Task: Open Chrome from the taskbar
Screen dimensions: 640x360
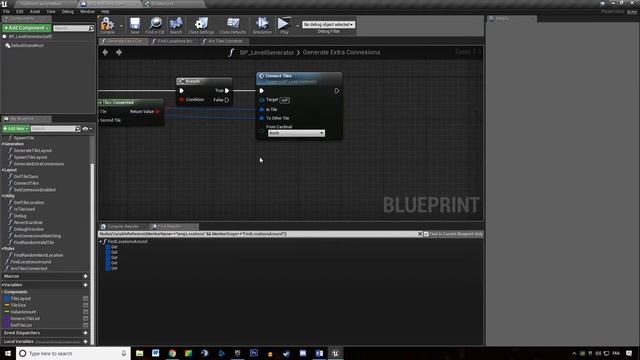Action: click(x=172, y=353)
